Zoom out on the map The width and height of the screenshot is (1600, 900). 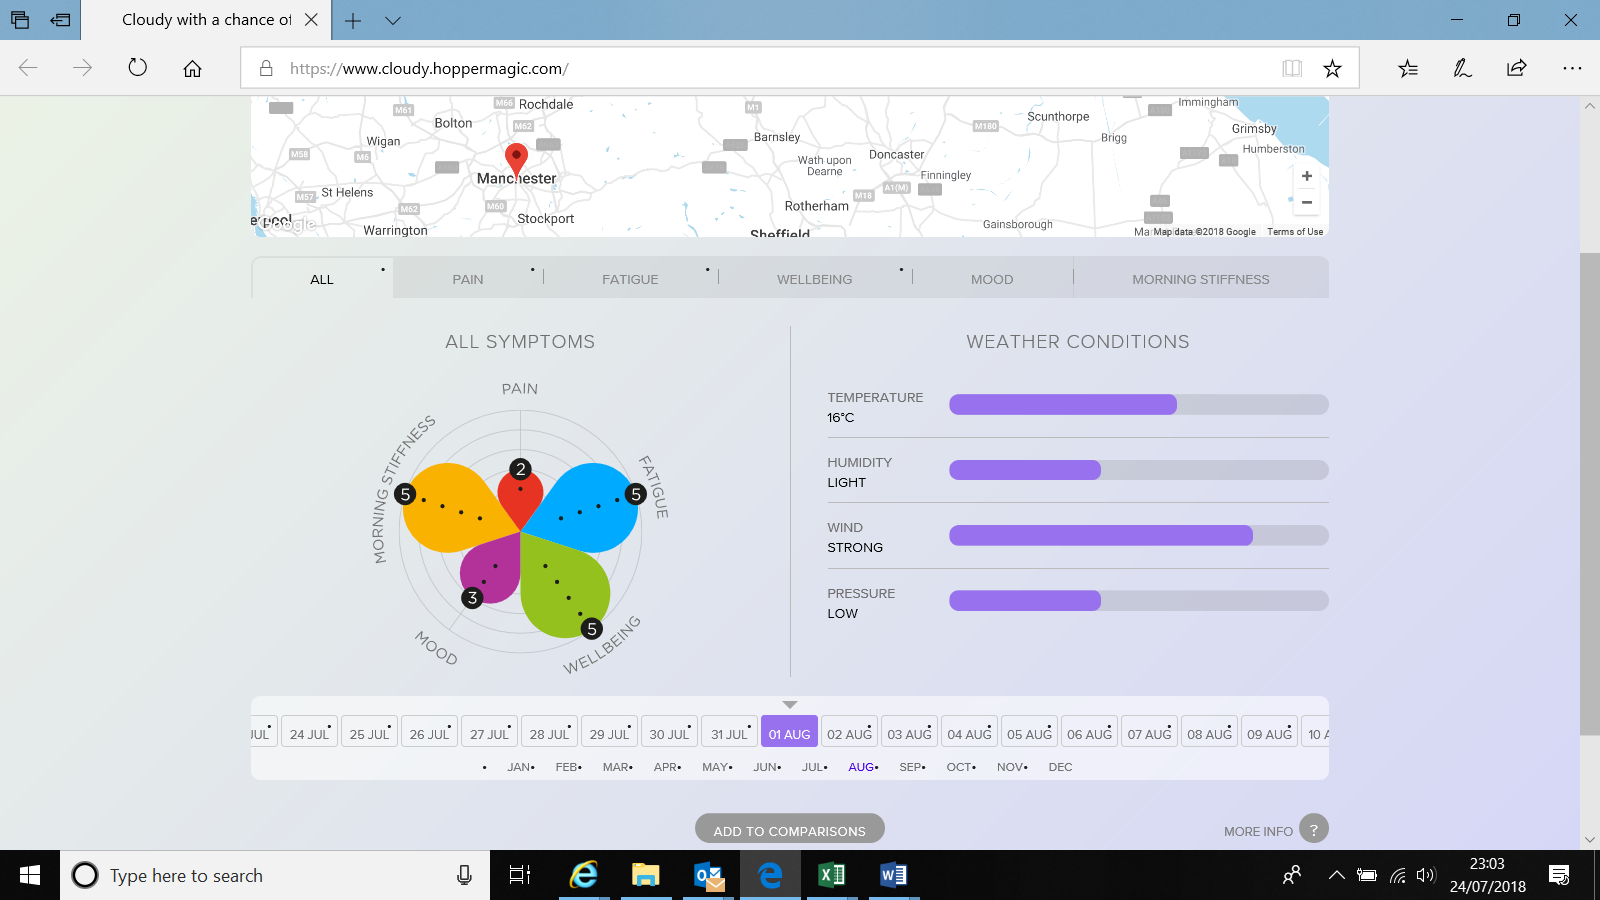tap(1306, 202)
